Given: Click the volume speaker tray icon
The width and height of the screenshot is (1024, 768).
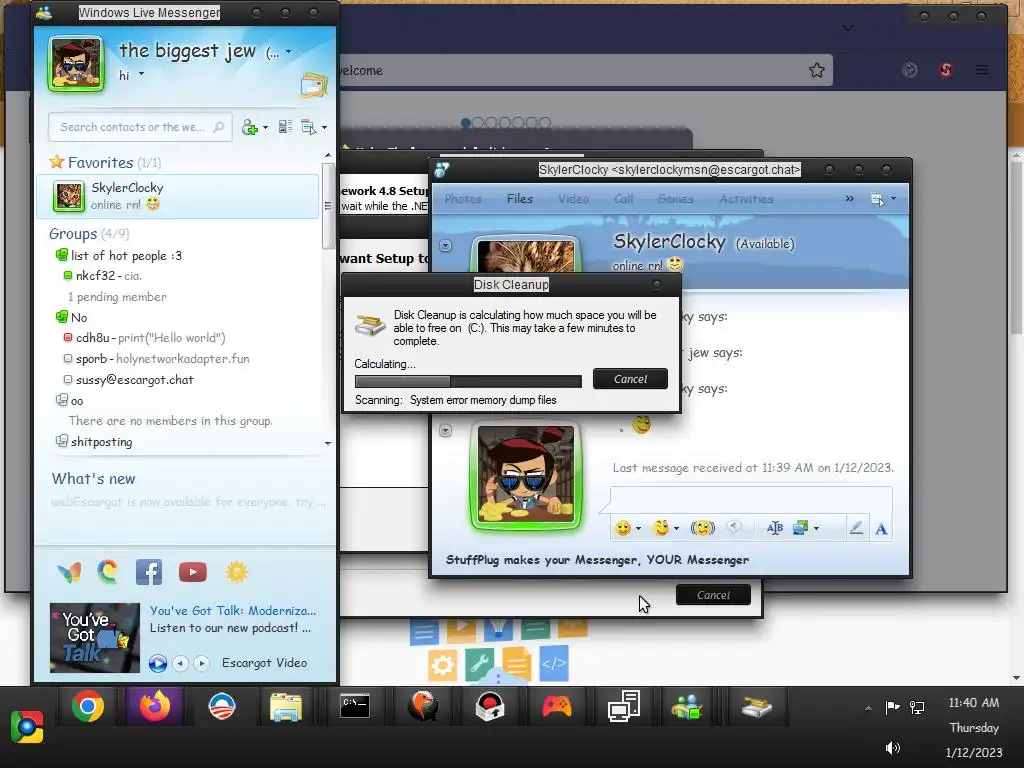Looking at the screenshot, I should [x=892, y=748].
